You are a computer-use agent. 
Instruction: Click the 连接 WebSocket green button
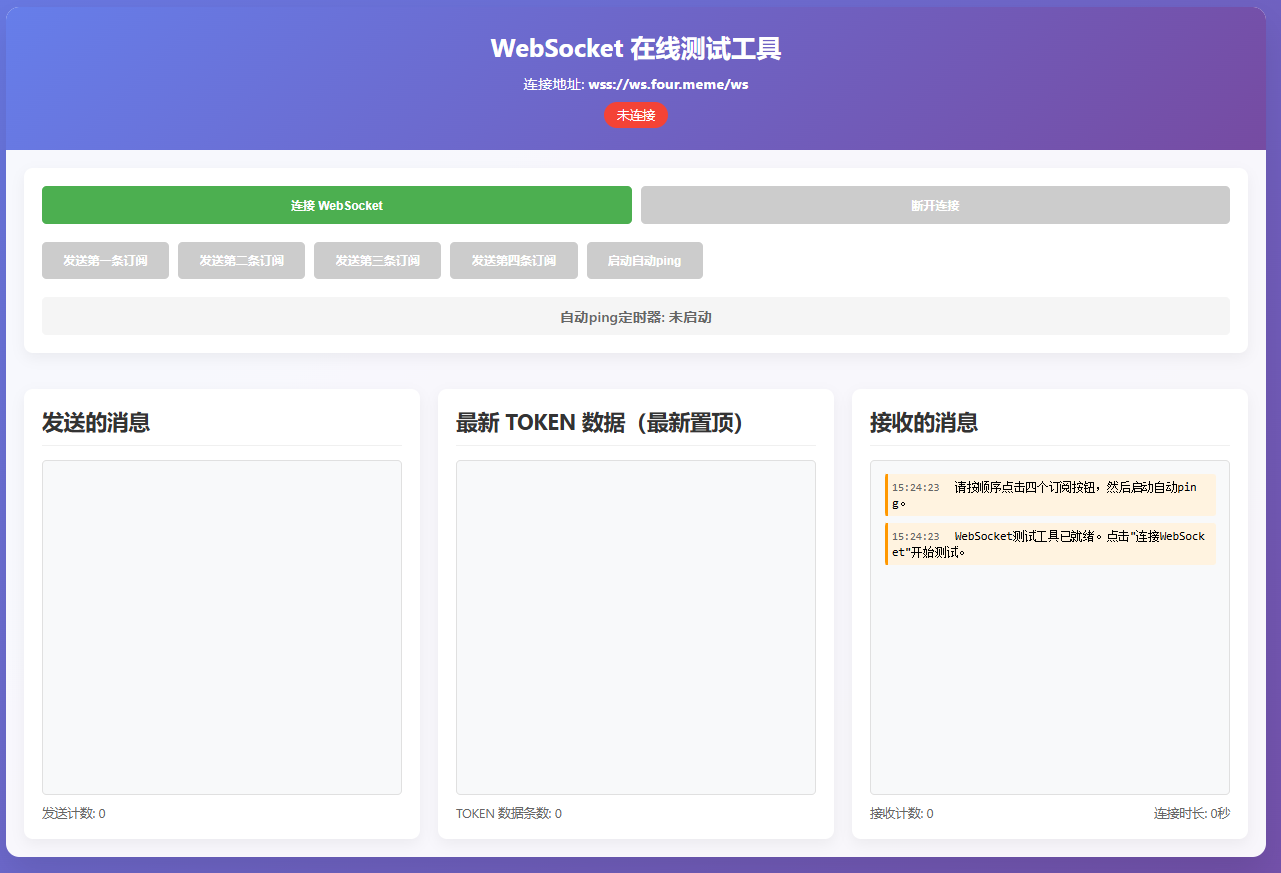[336, 204]
